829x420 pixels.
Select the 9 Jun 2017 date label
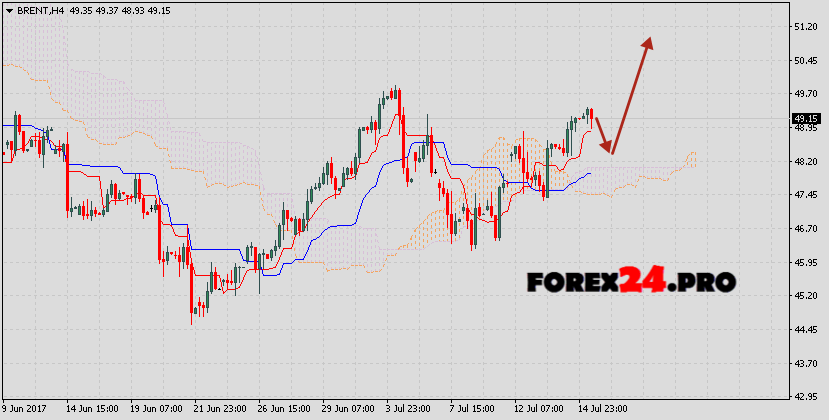pyautogui.click(x=24, y=409)
